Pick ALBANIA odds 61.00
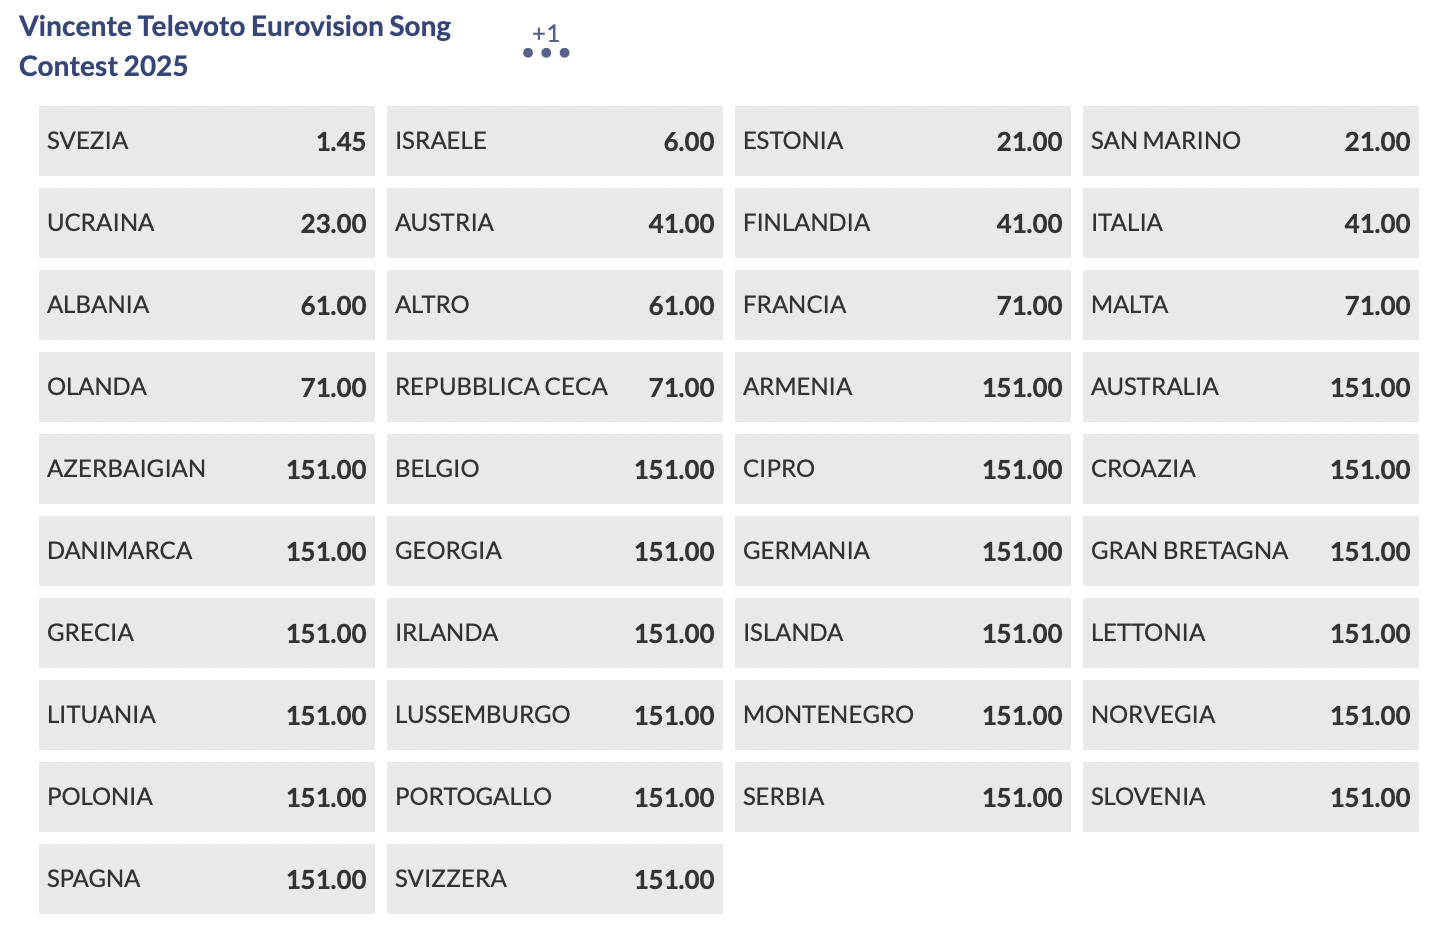1440x926 pixels. pos(207,305)
